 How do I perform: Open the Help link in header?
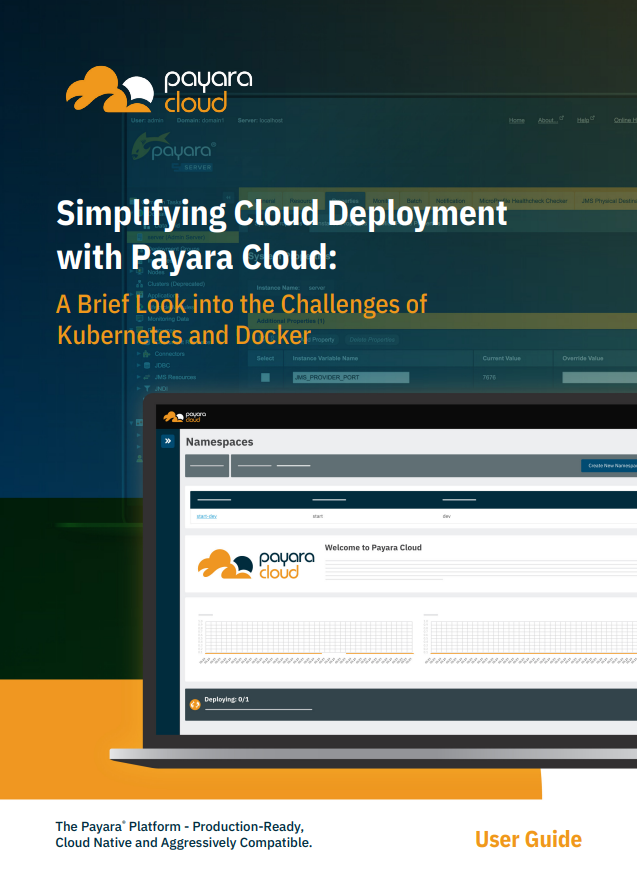(x=583, y=120)
